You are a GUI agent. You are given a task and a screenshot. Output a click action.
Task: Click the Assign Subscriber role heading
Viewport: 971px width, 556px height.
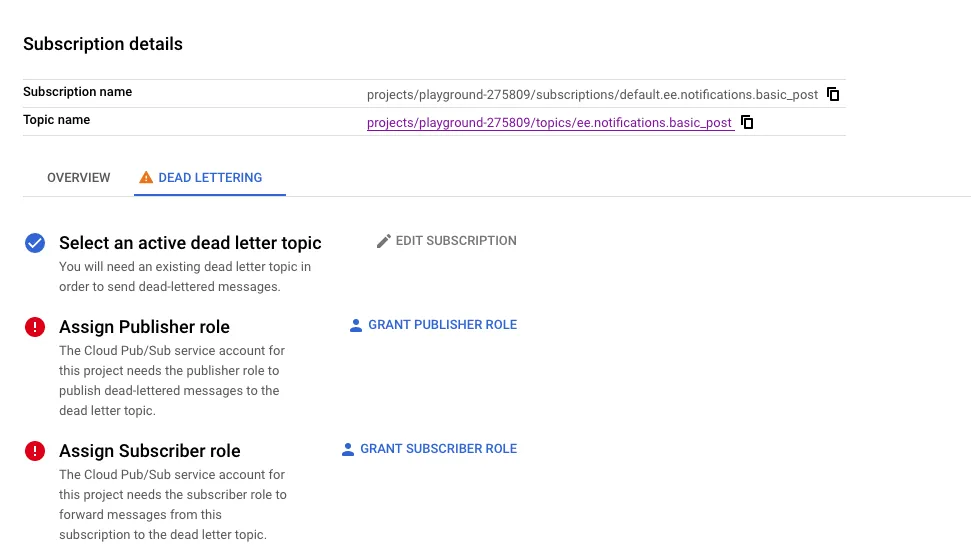tap(150, 451)
